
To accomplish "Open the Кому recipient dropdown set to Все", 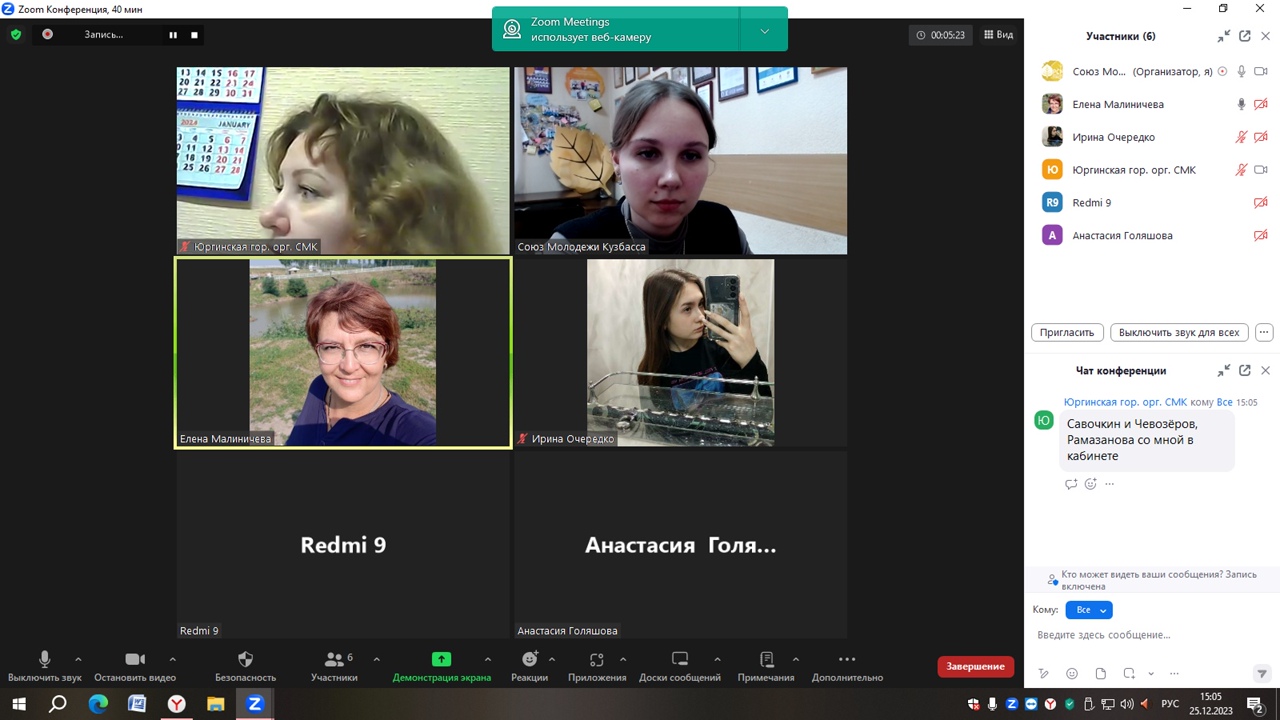I will click(1089, 610).
